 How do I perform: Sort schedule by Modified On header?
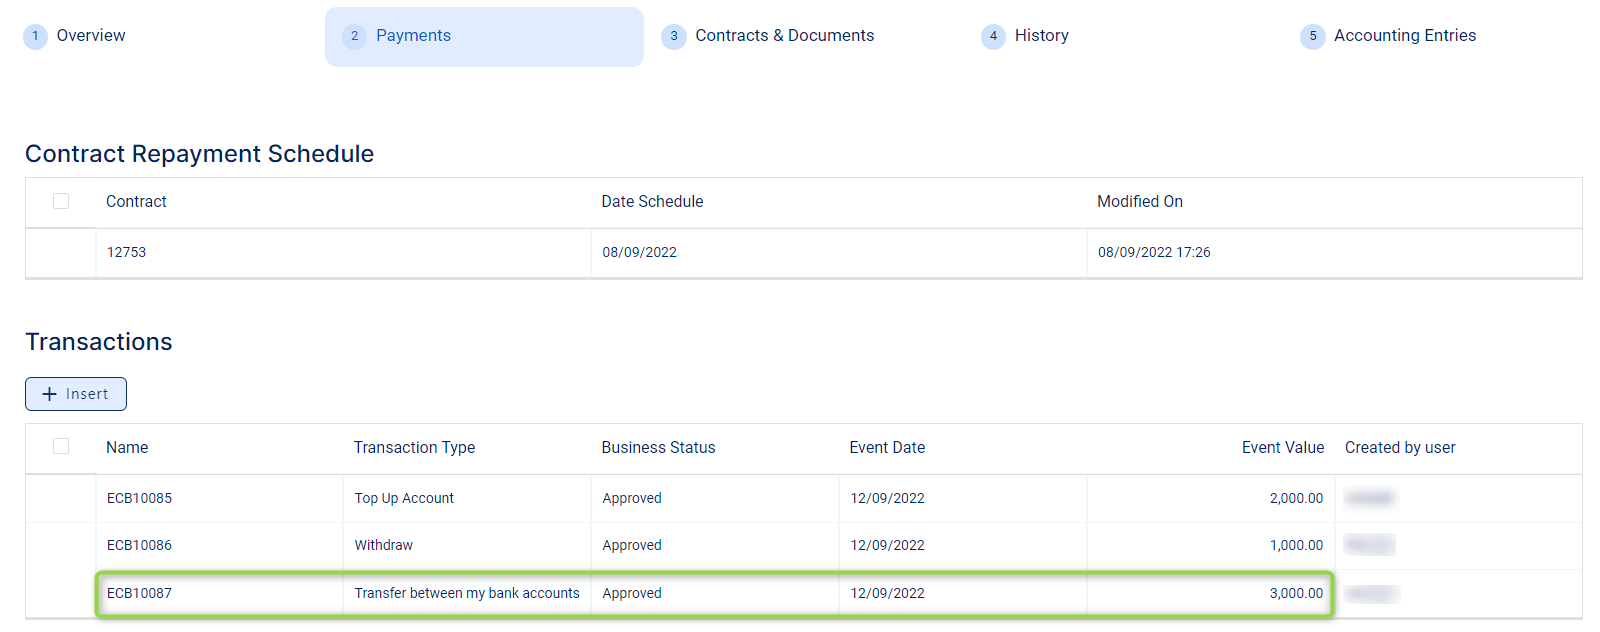(x=1139, y=202)
